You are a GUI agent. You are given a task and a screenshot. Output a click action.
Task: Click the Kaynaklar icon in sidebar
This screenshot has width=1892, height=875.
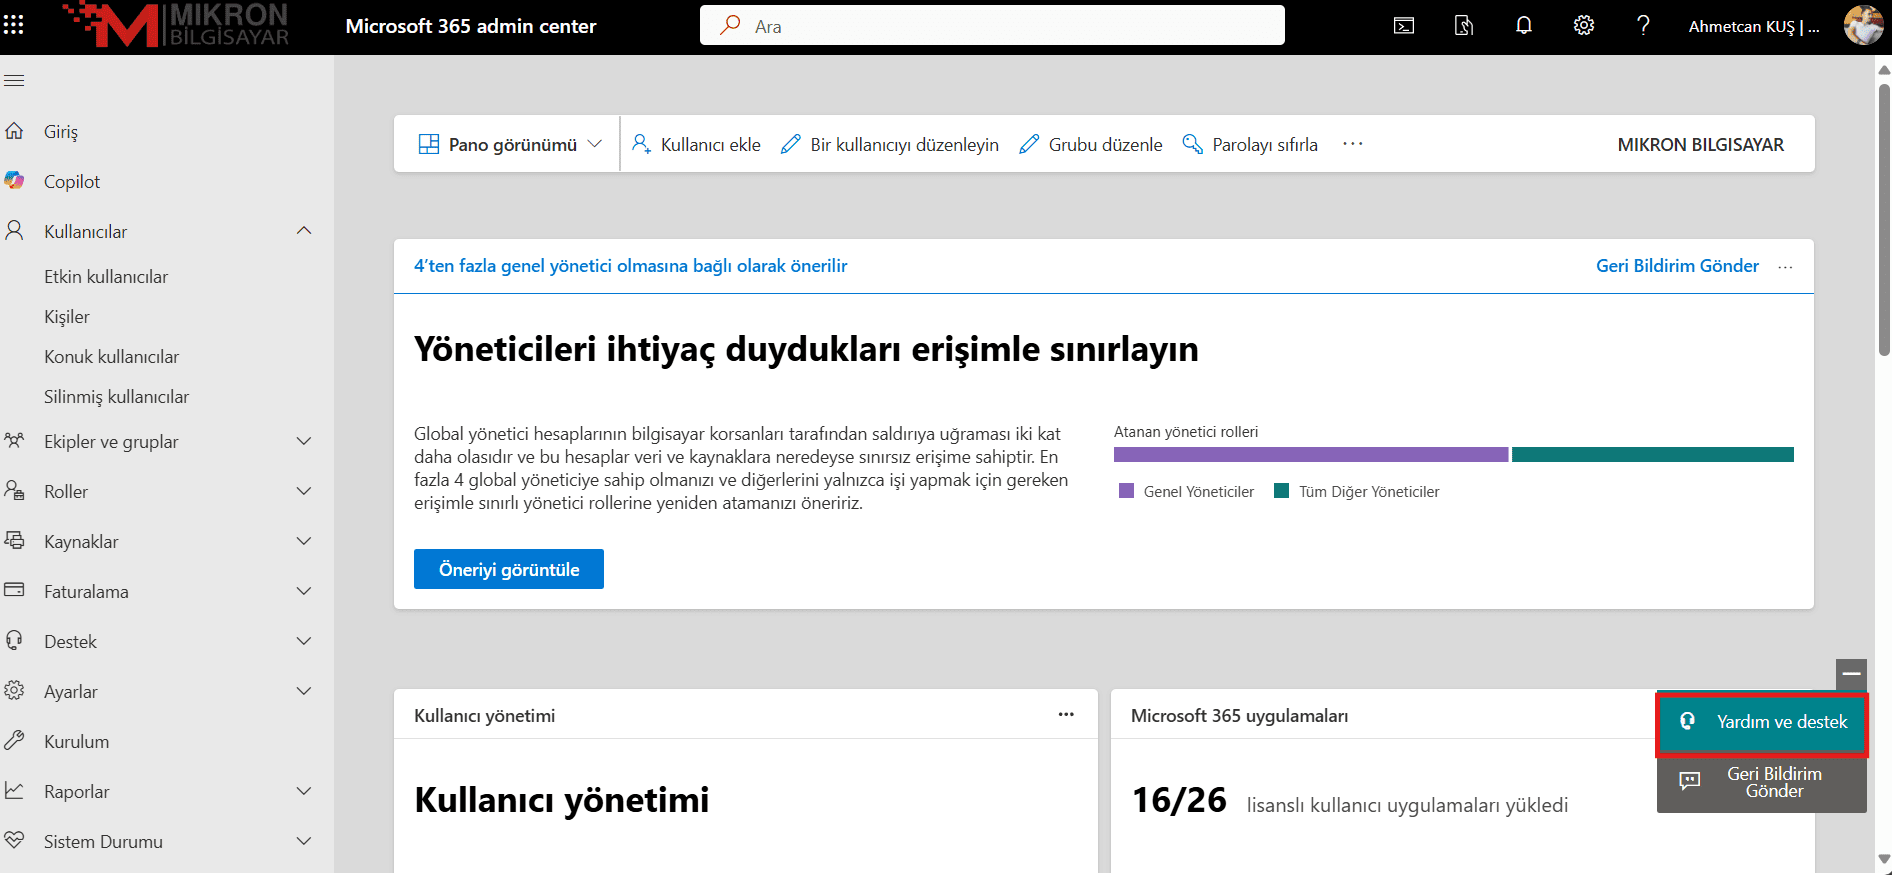(x=14, y=541)
